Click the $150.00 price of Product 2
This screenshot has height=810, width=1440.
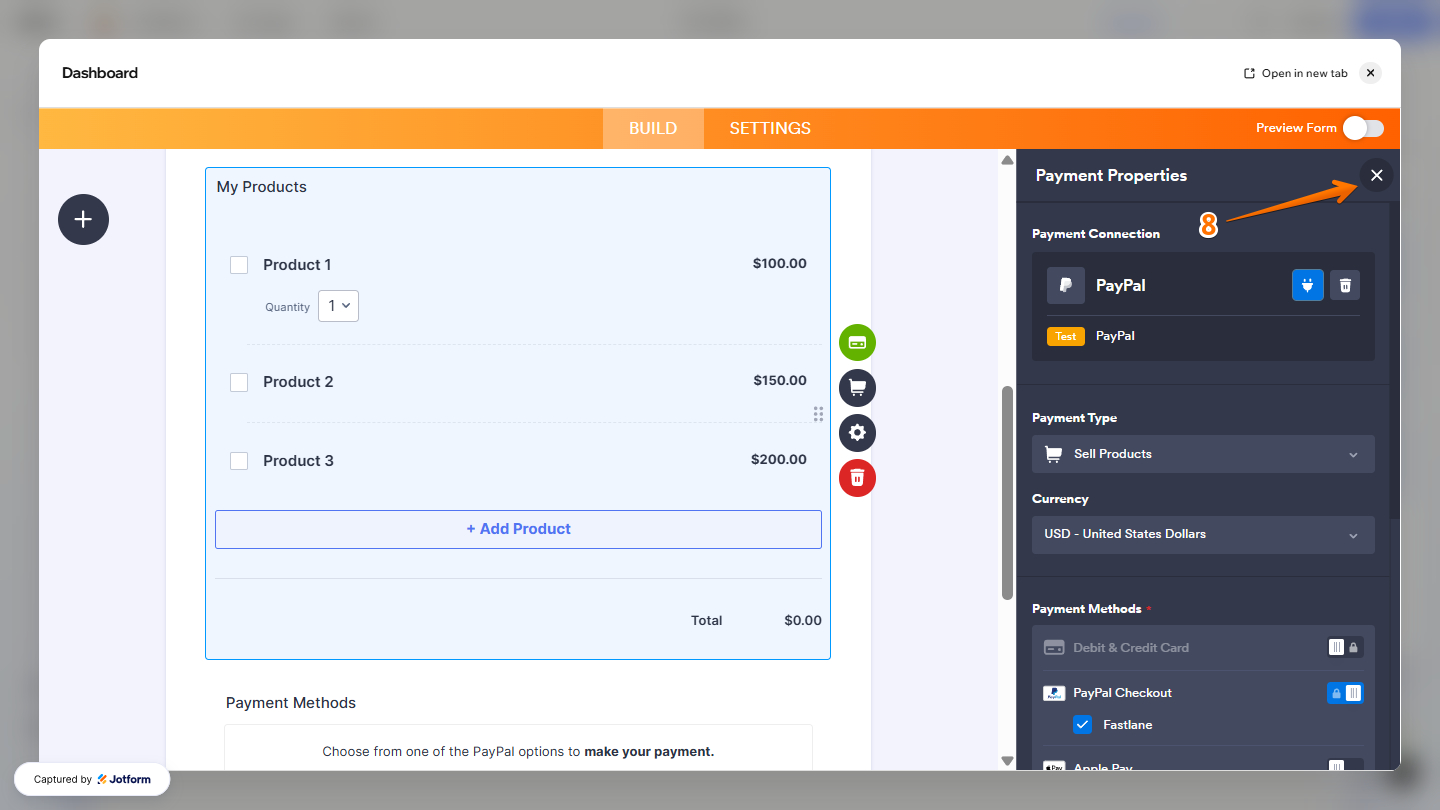coord(780,381)
